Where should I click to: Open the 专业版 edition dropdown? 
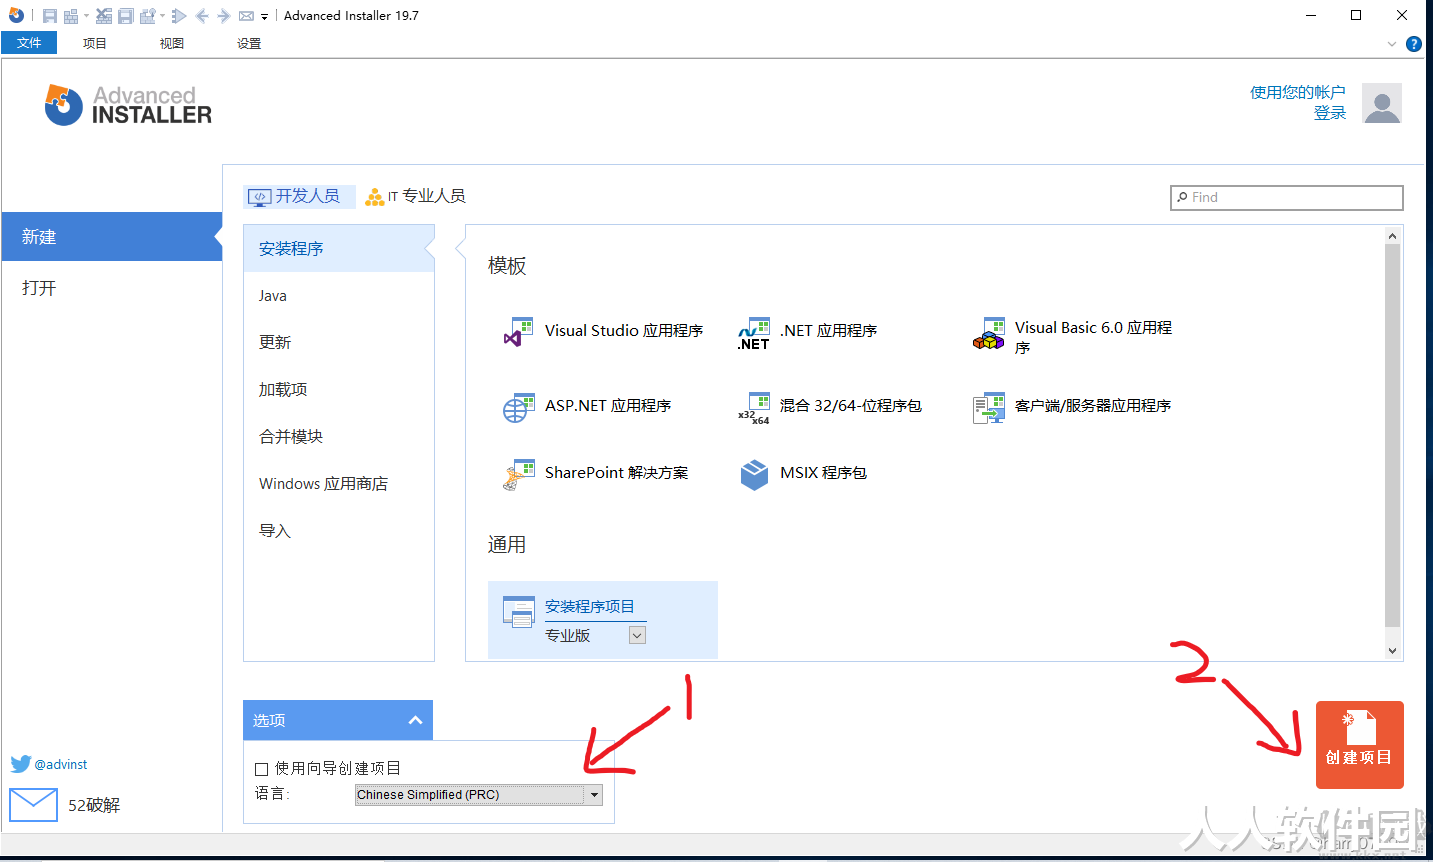pyautogui.click(x=637, y=635)
